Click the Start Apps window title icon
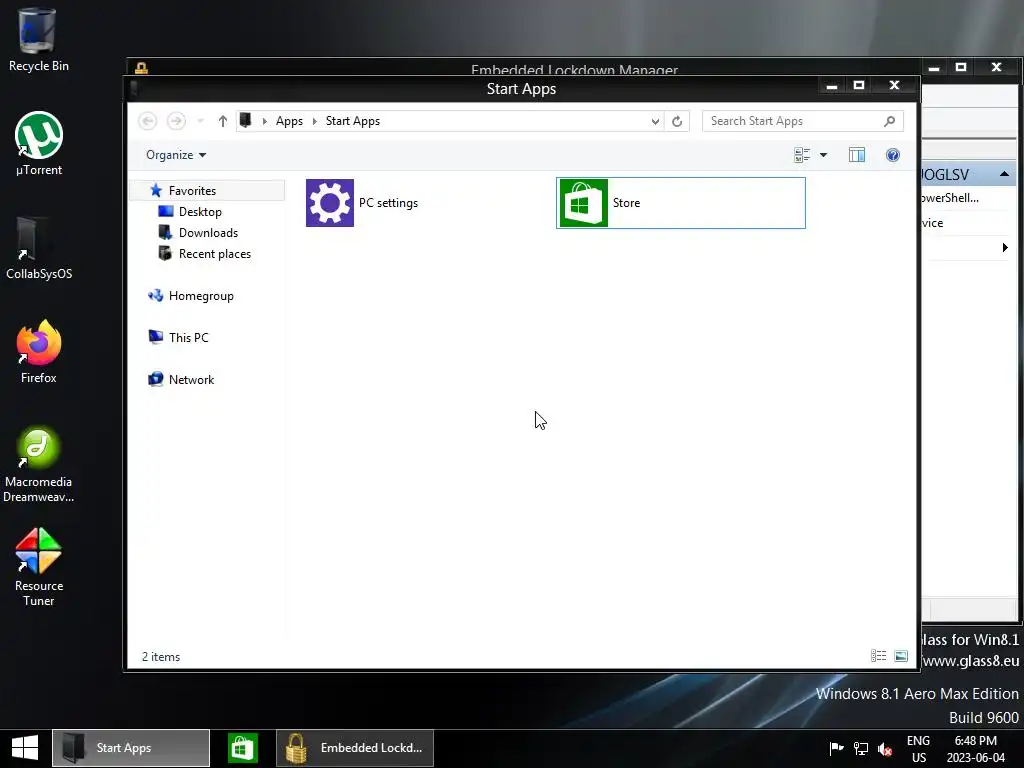 [x=134, y=88]
